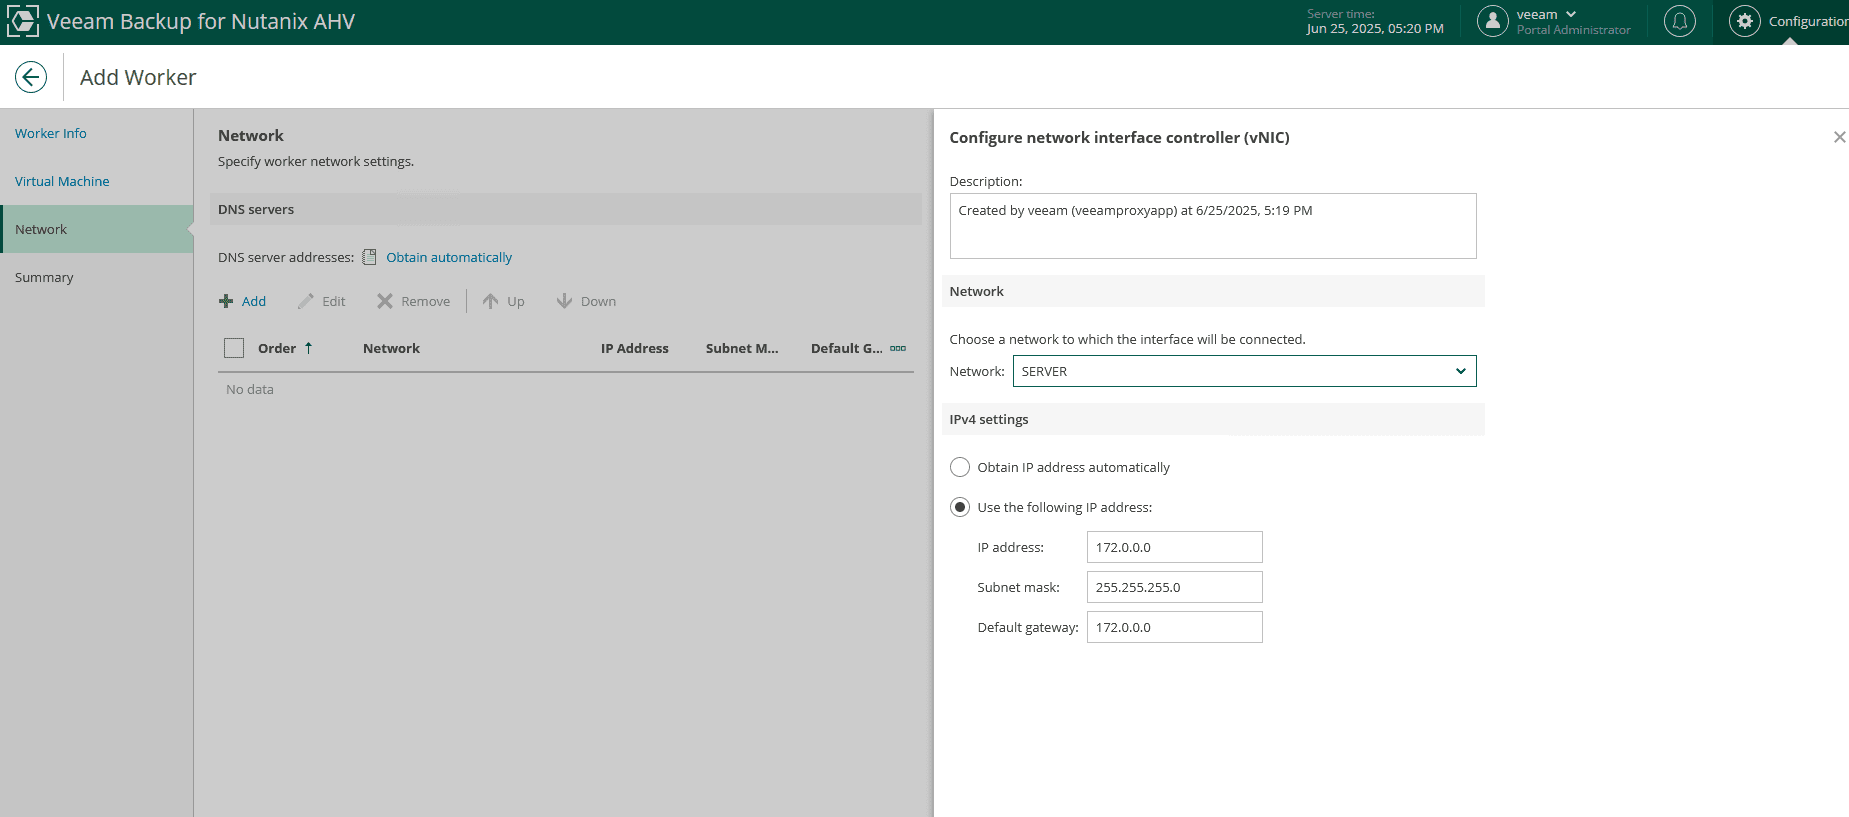Click the DNS server document icon
The height and width of the screenshot is (817, 1849).
369,257
